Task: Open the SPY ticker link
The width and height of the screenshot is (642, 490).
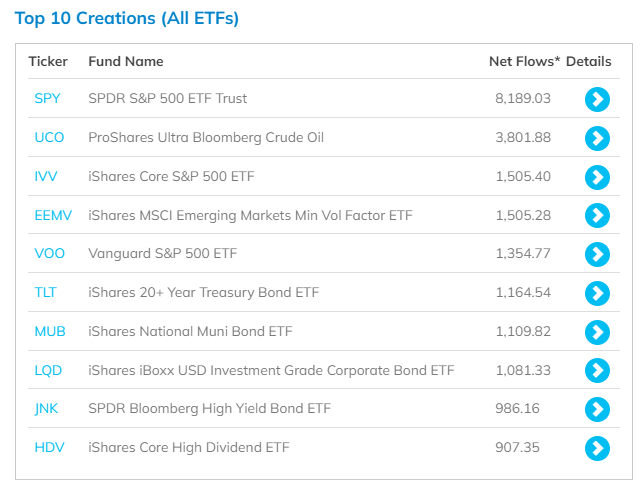Action: (x=47, y=98)
